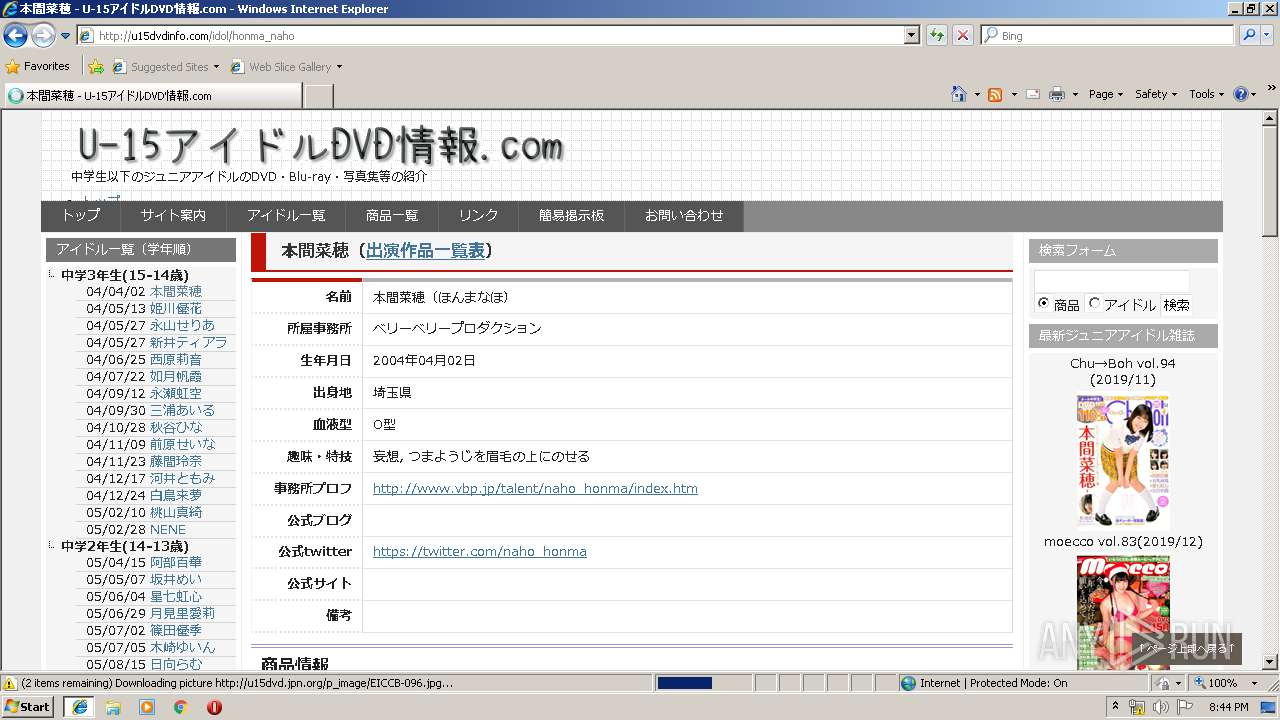Click the browser Forward button

click(x=43, y=36)
